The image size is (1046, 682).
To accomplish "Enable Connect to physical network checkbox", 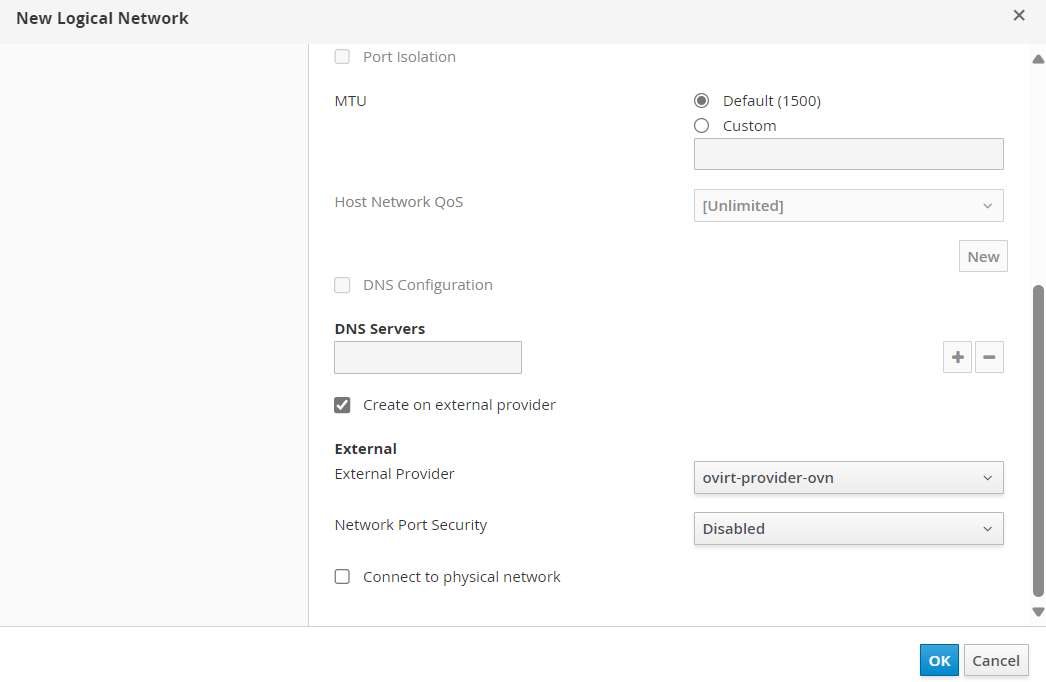I will 342,577.
